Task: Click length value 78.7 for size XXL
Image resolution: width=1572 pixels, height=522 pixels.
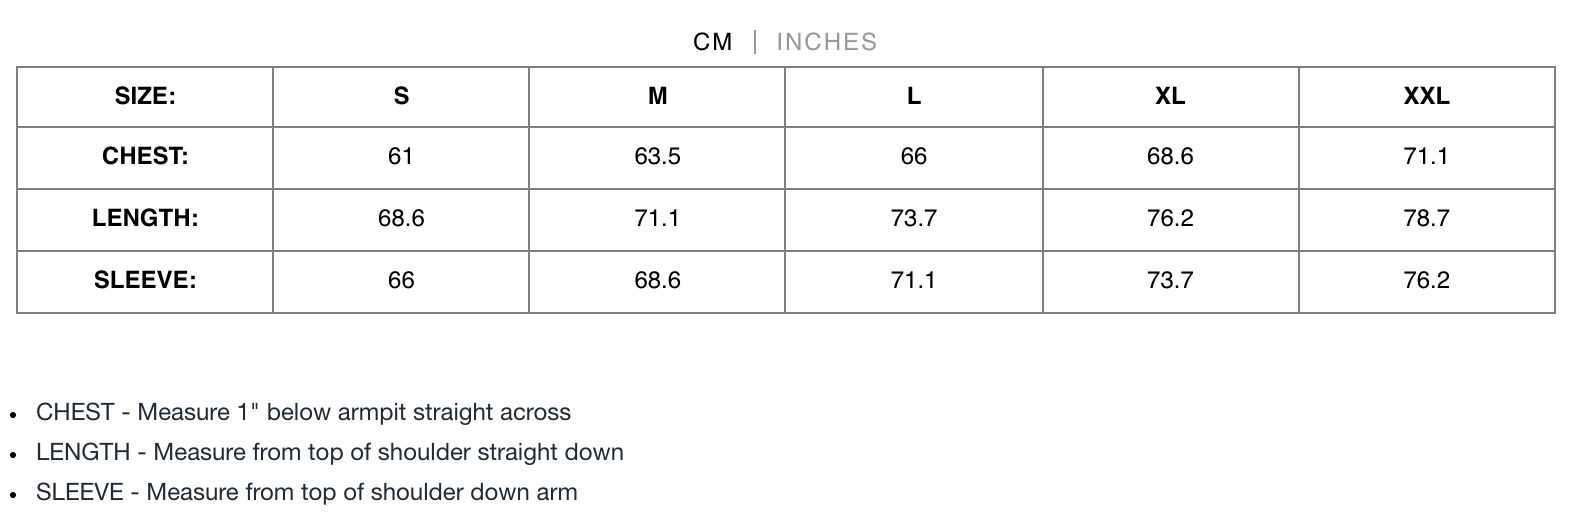Action: tap(1426, 218)
